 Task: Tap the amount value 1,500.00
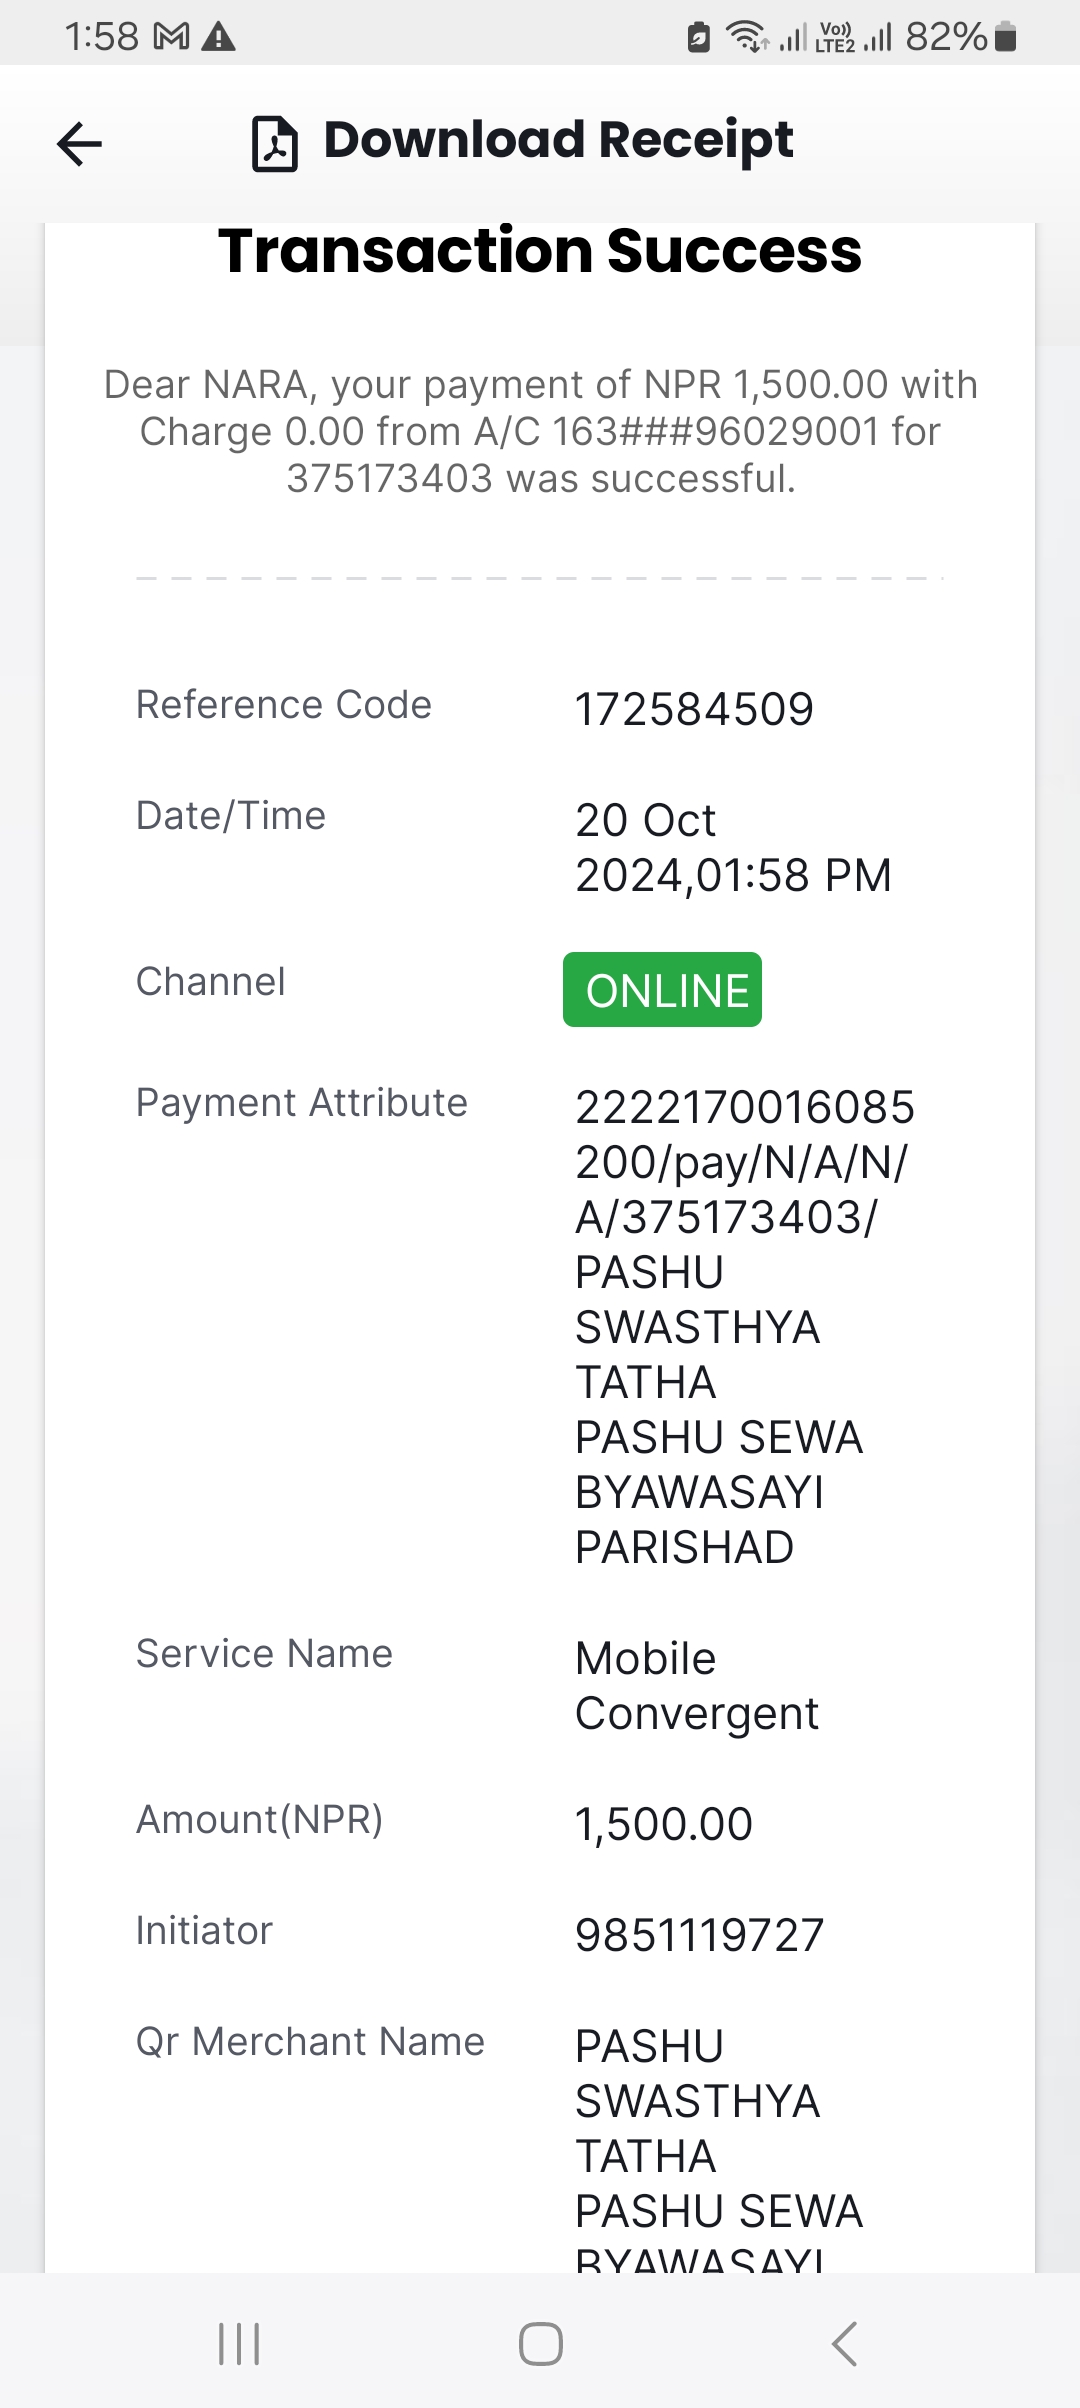[663, 1824]
